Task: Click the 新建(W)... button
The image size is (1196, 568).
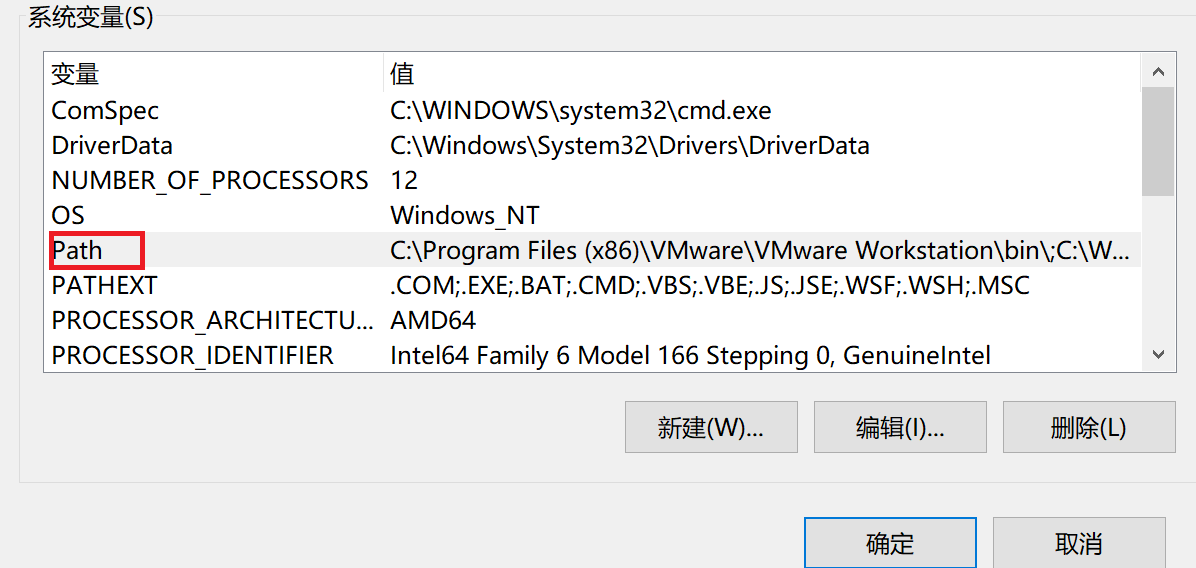Action: (711, 428)
